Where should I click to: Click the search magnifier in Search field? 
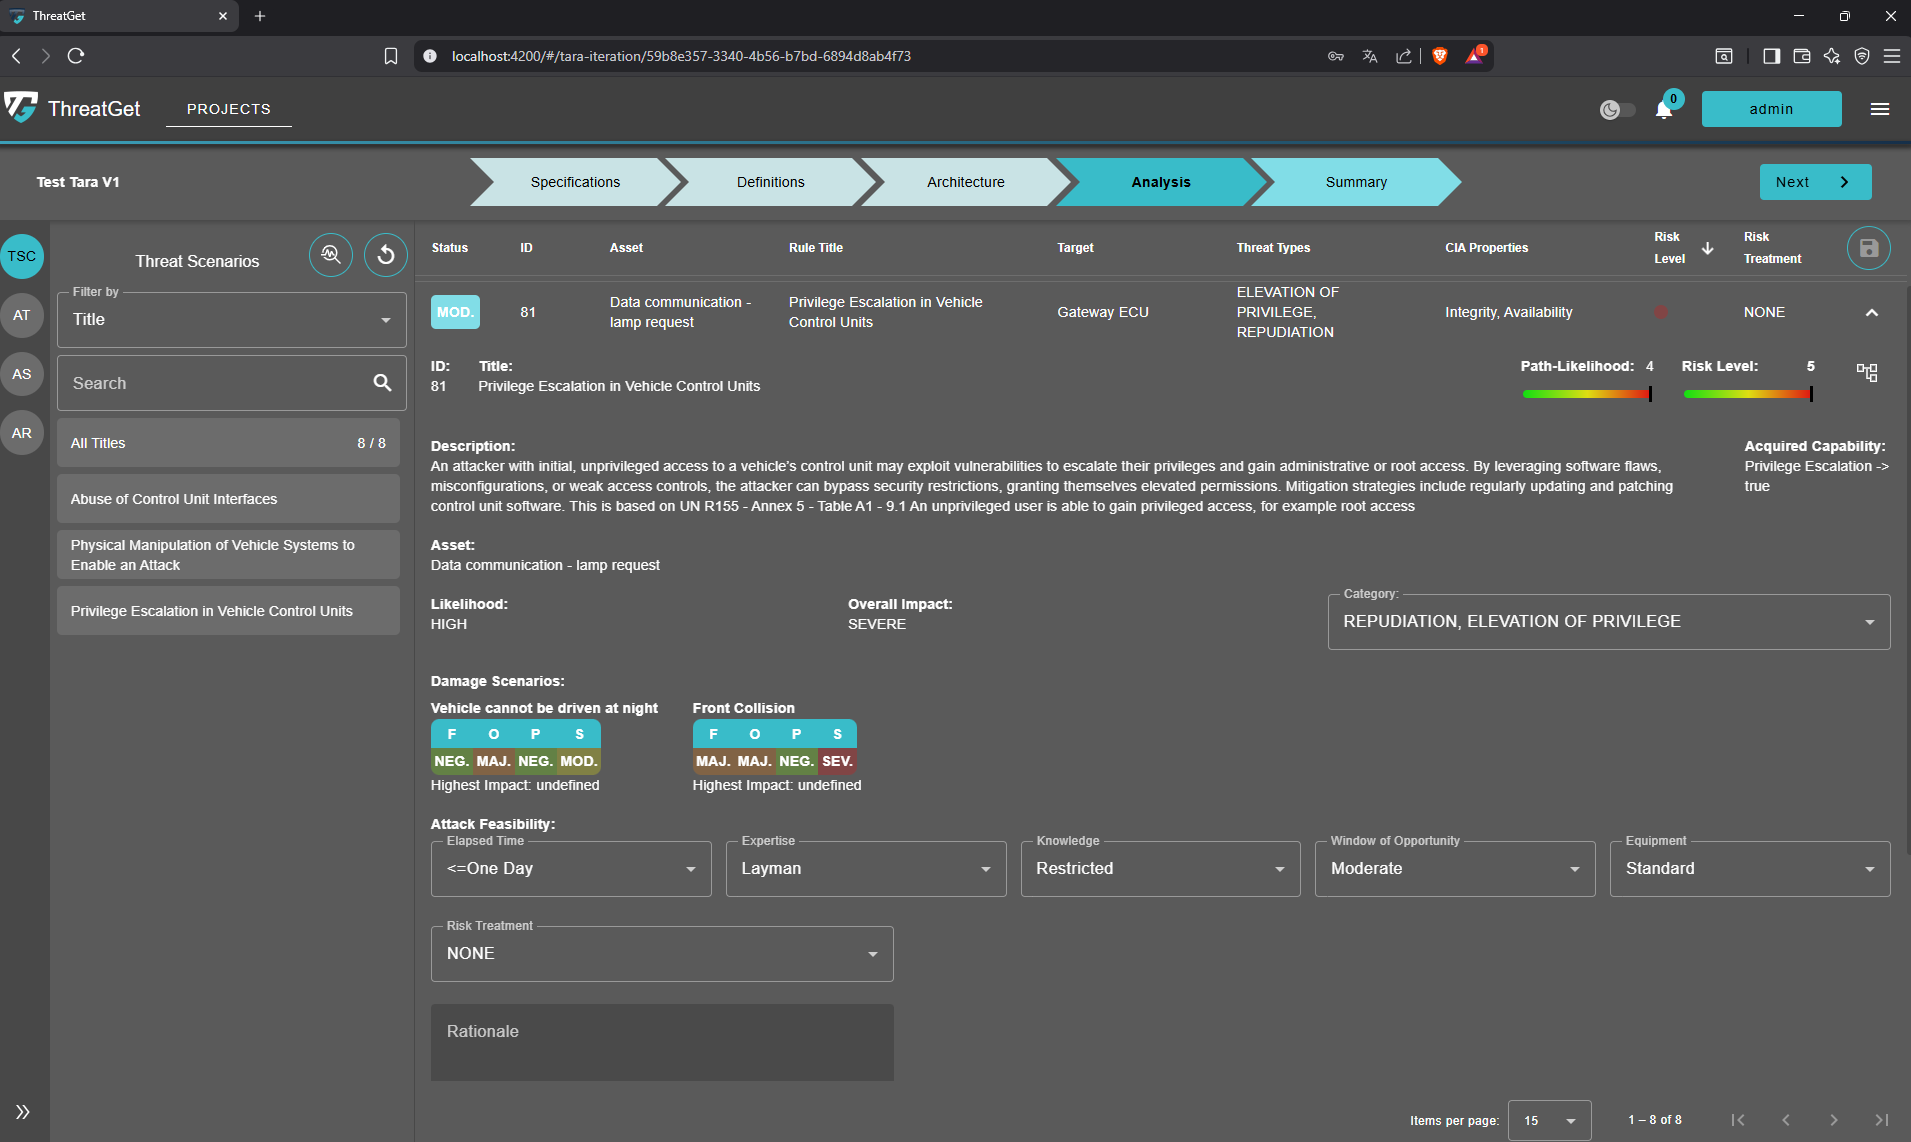coord(382,383)
